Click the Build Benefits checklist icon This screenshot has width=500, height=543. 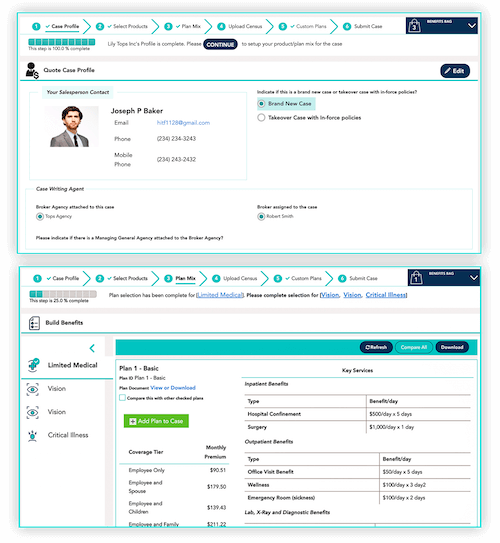34,323
